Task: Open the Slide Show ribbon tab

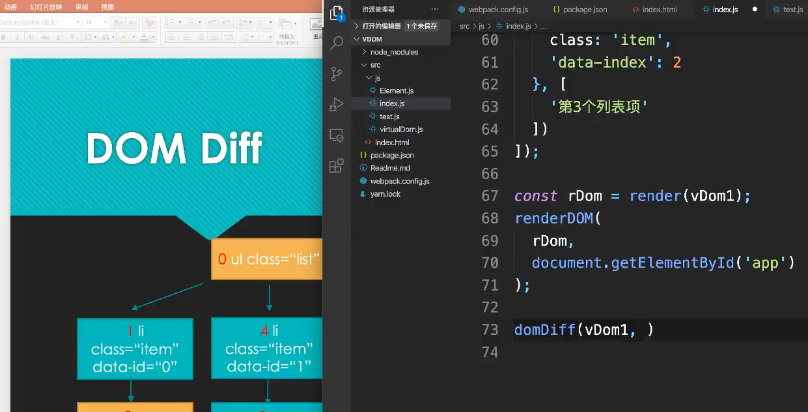Action: tap(46, 7)
